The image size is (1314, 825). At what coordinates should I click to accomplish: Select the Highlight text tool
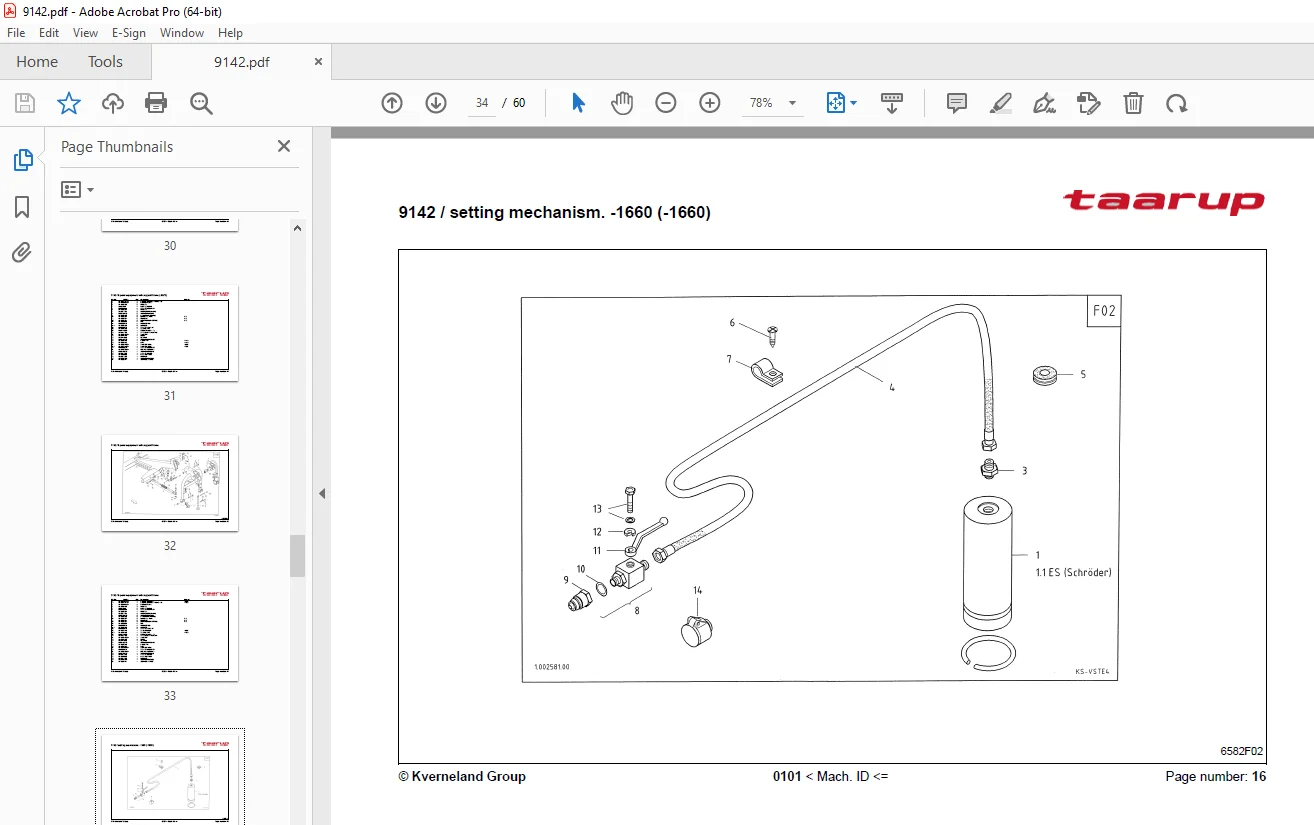(x=1001, y=103)
